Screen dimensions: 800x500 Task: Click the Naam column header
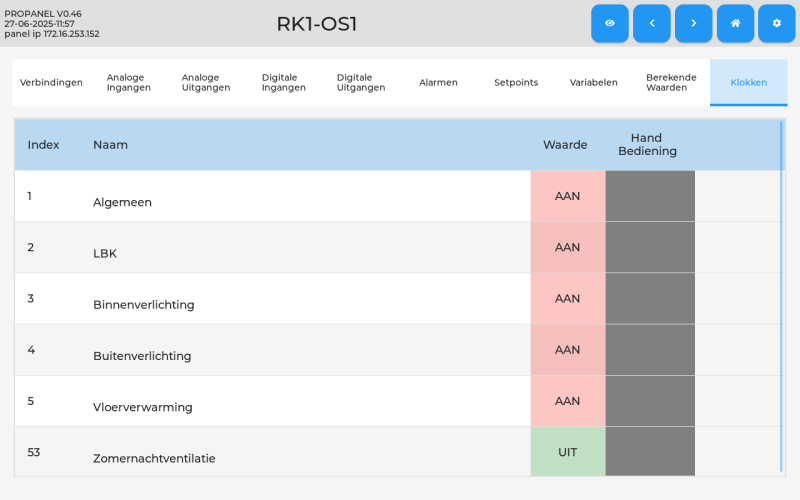click(x=110, y=145)
